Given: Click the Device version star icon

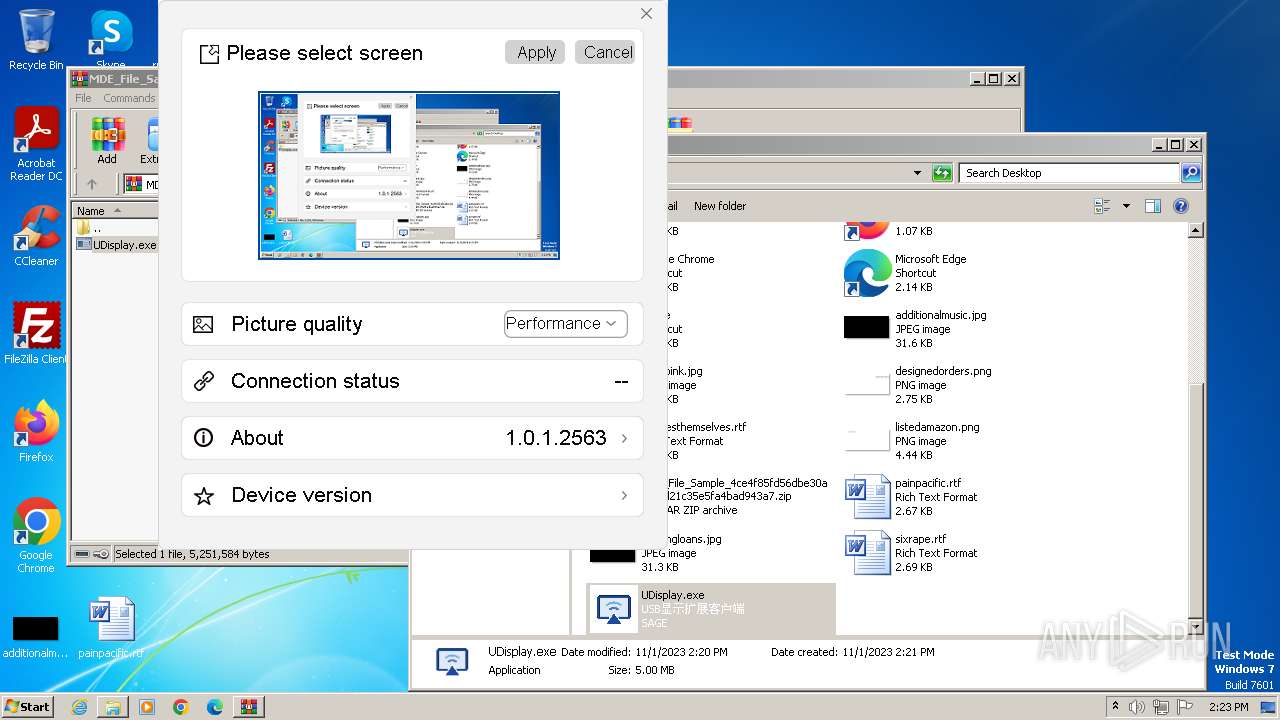Looking at the screenshot, I should [203, 495].
